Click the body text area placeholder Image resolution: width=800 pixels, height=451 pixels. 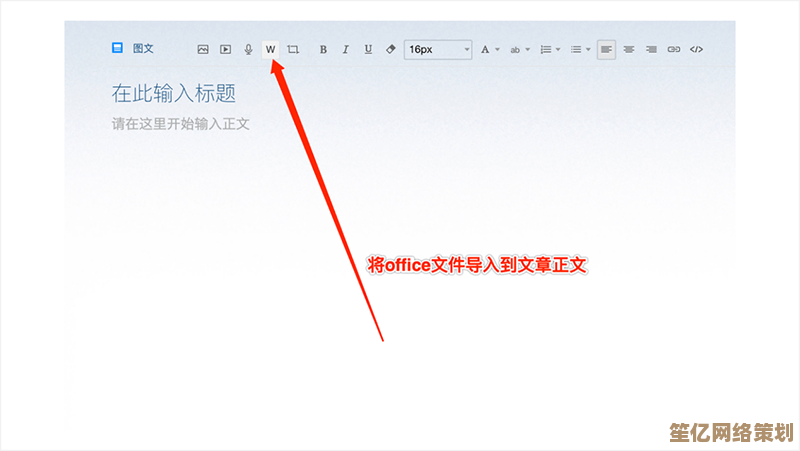[180, 125]
